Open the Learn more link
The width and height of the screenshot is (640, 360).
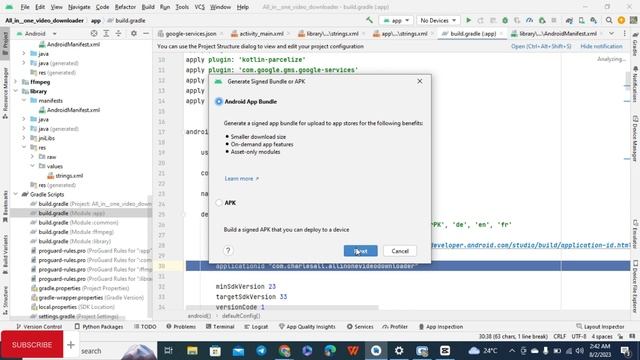[242, 178]
